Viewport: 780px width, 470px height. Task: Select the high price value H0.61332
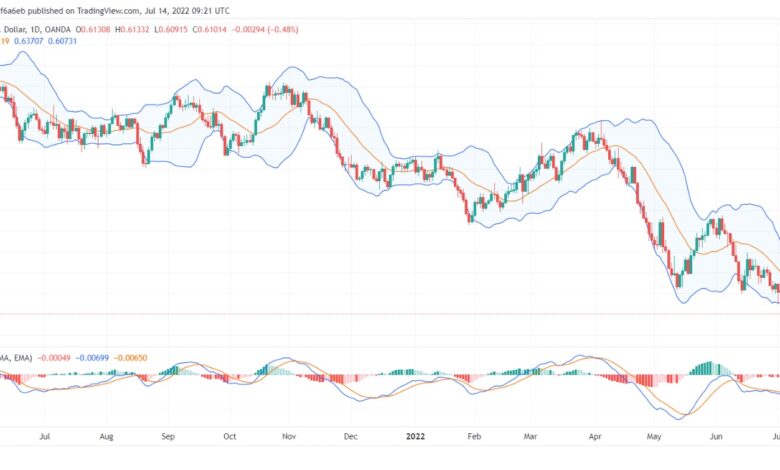[x=132, y=29]
